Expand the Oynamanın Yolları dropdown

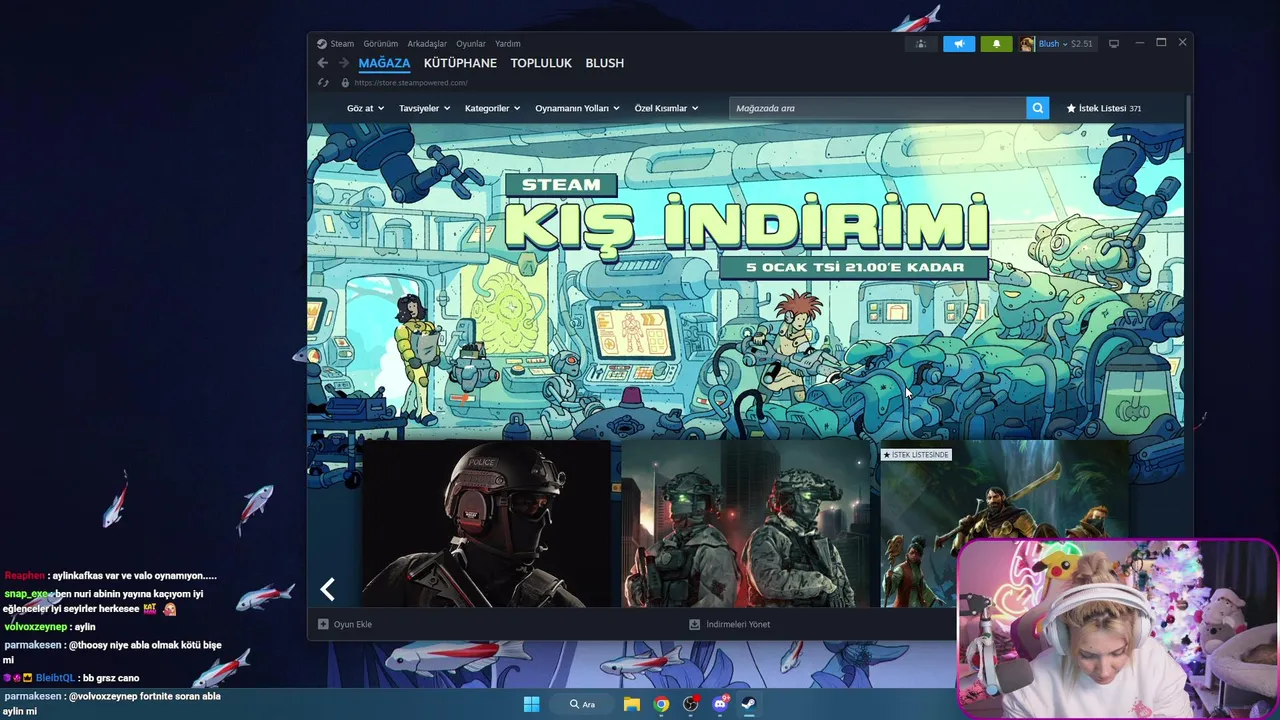[x=577, y=108]
